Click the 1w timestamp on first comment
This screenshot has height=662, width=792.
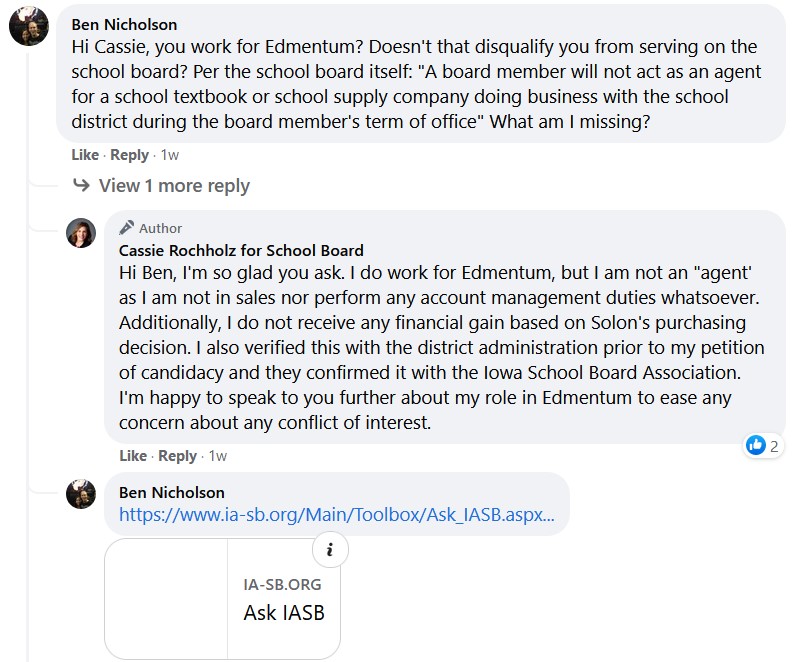point(170,155)
